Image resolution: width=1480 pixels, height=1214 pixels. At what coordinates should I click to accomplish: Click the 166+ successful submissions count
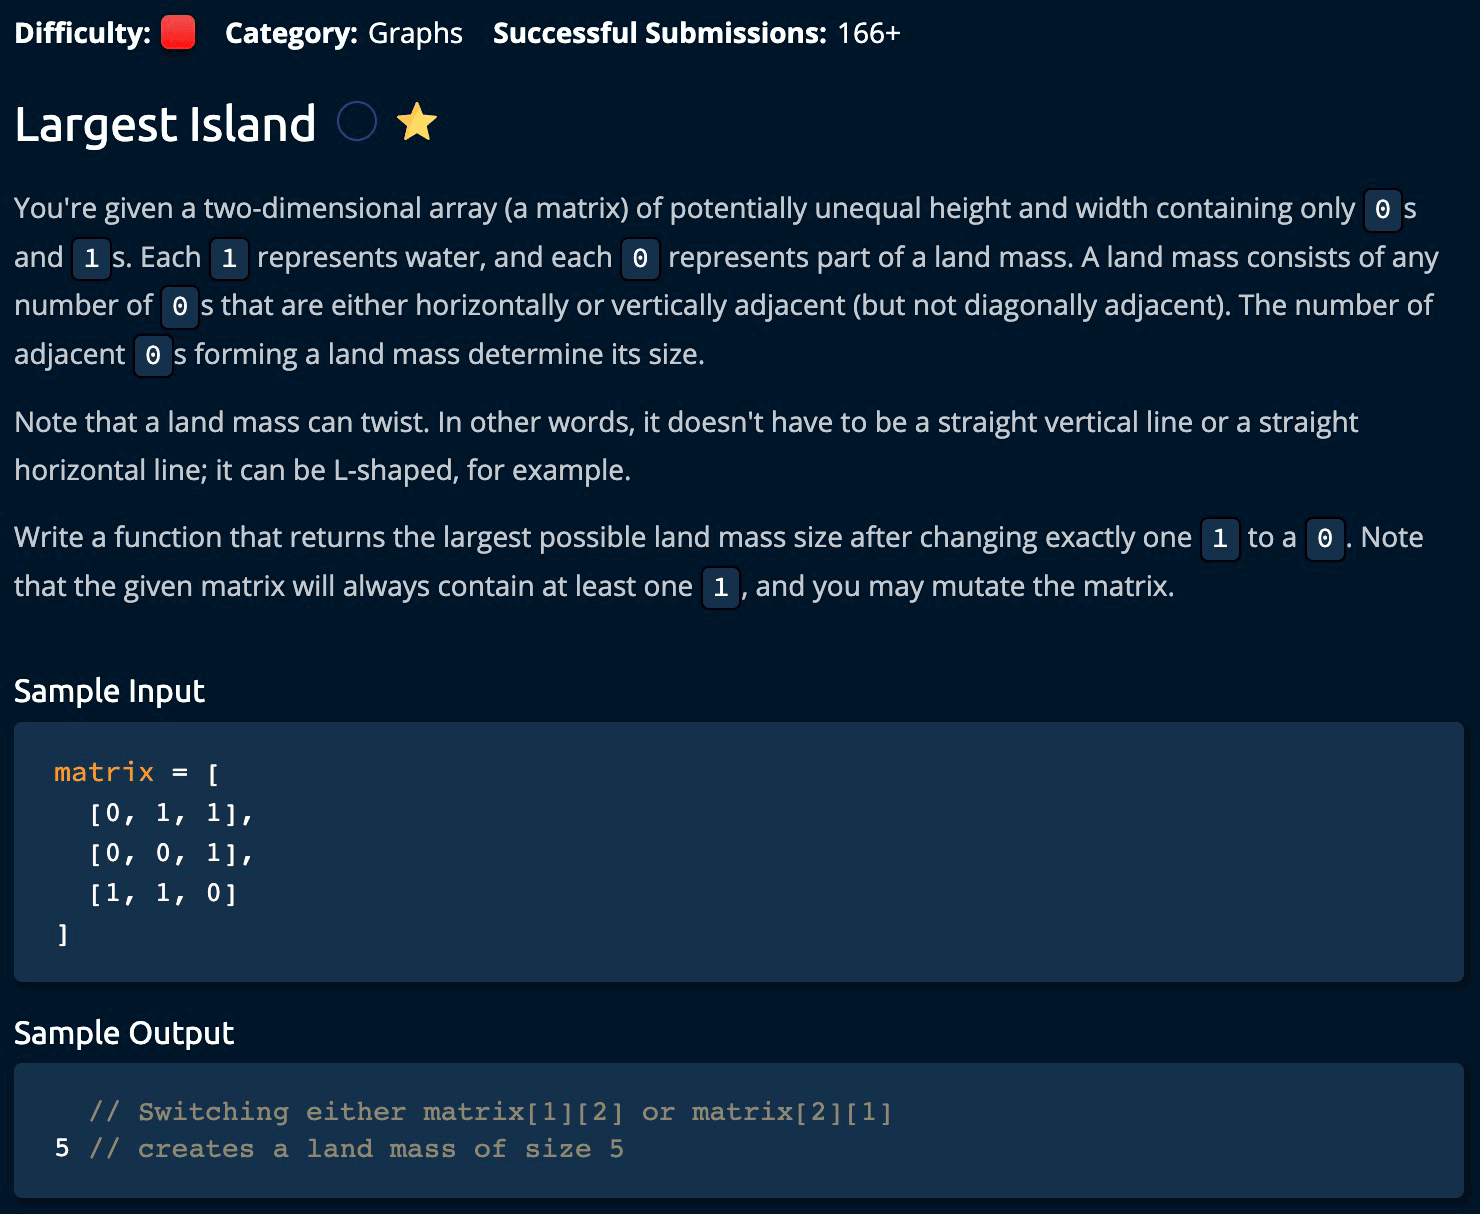pos(868,33)
